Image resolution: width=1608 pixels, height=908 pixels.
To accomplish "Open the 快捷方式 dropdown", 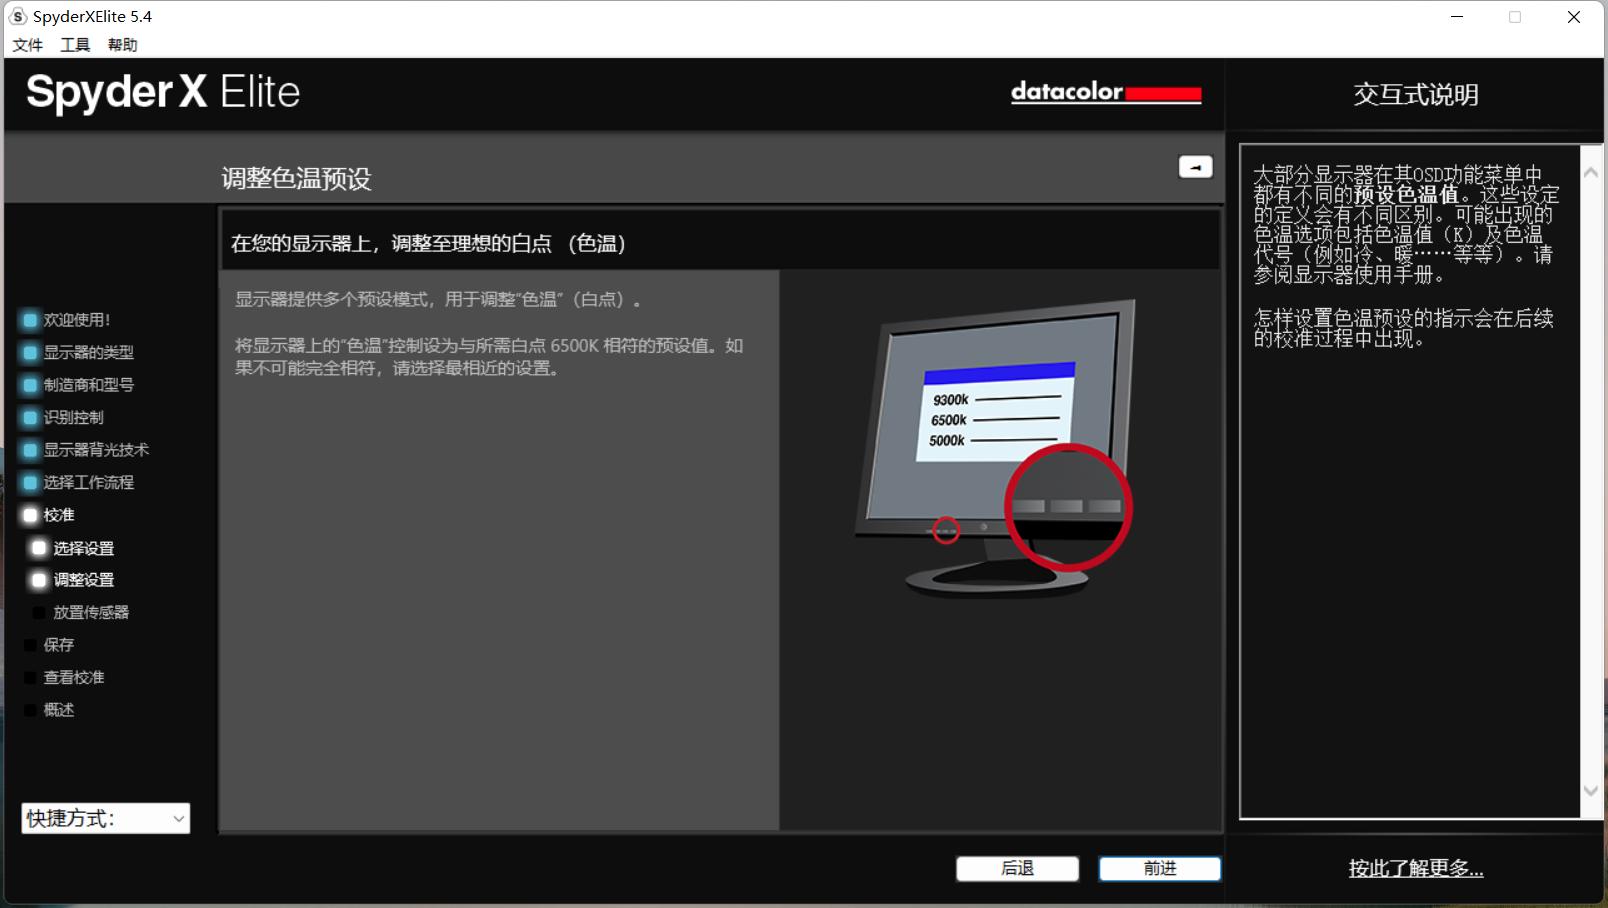I will click(x=104, y=818).
